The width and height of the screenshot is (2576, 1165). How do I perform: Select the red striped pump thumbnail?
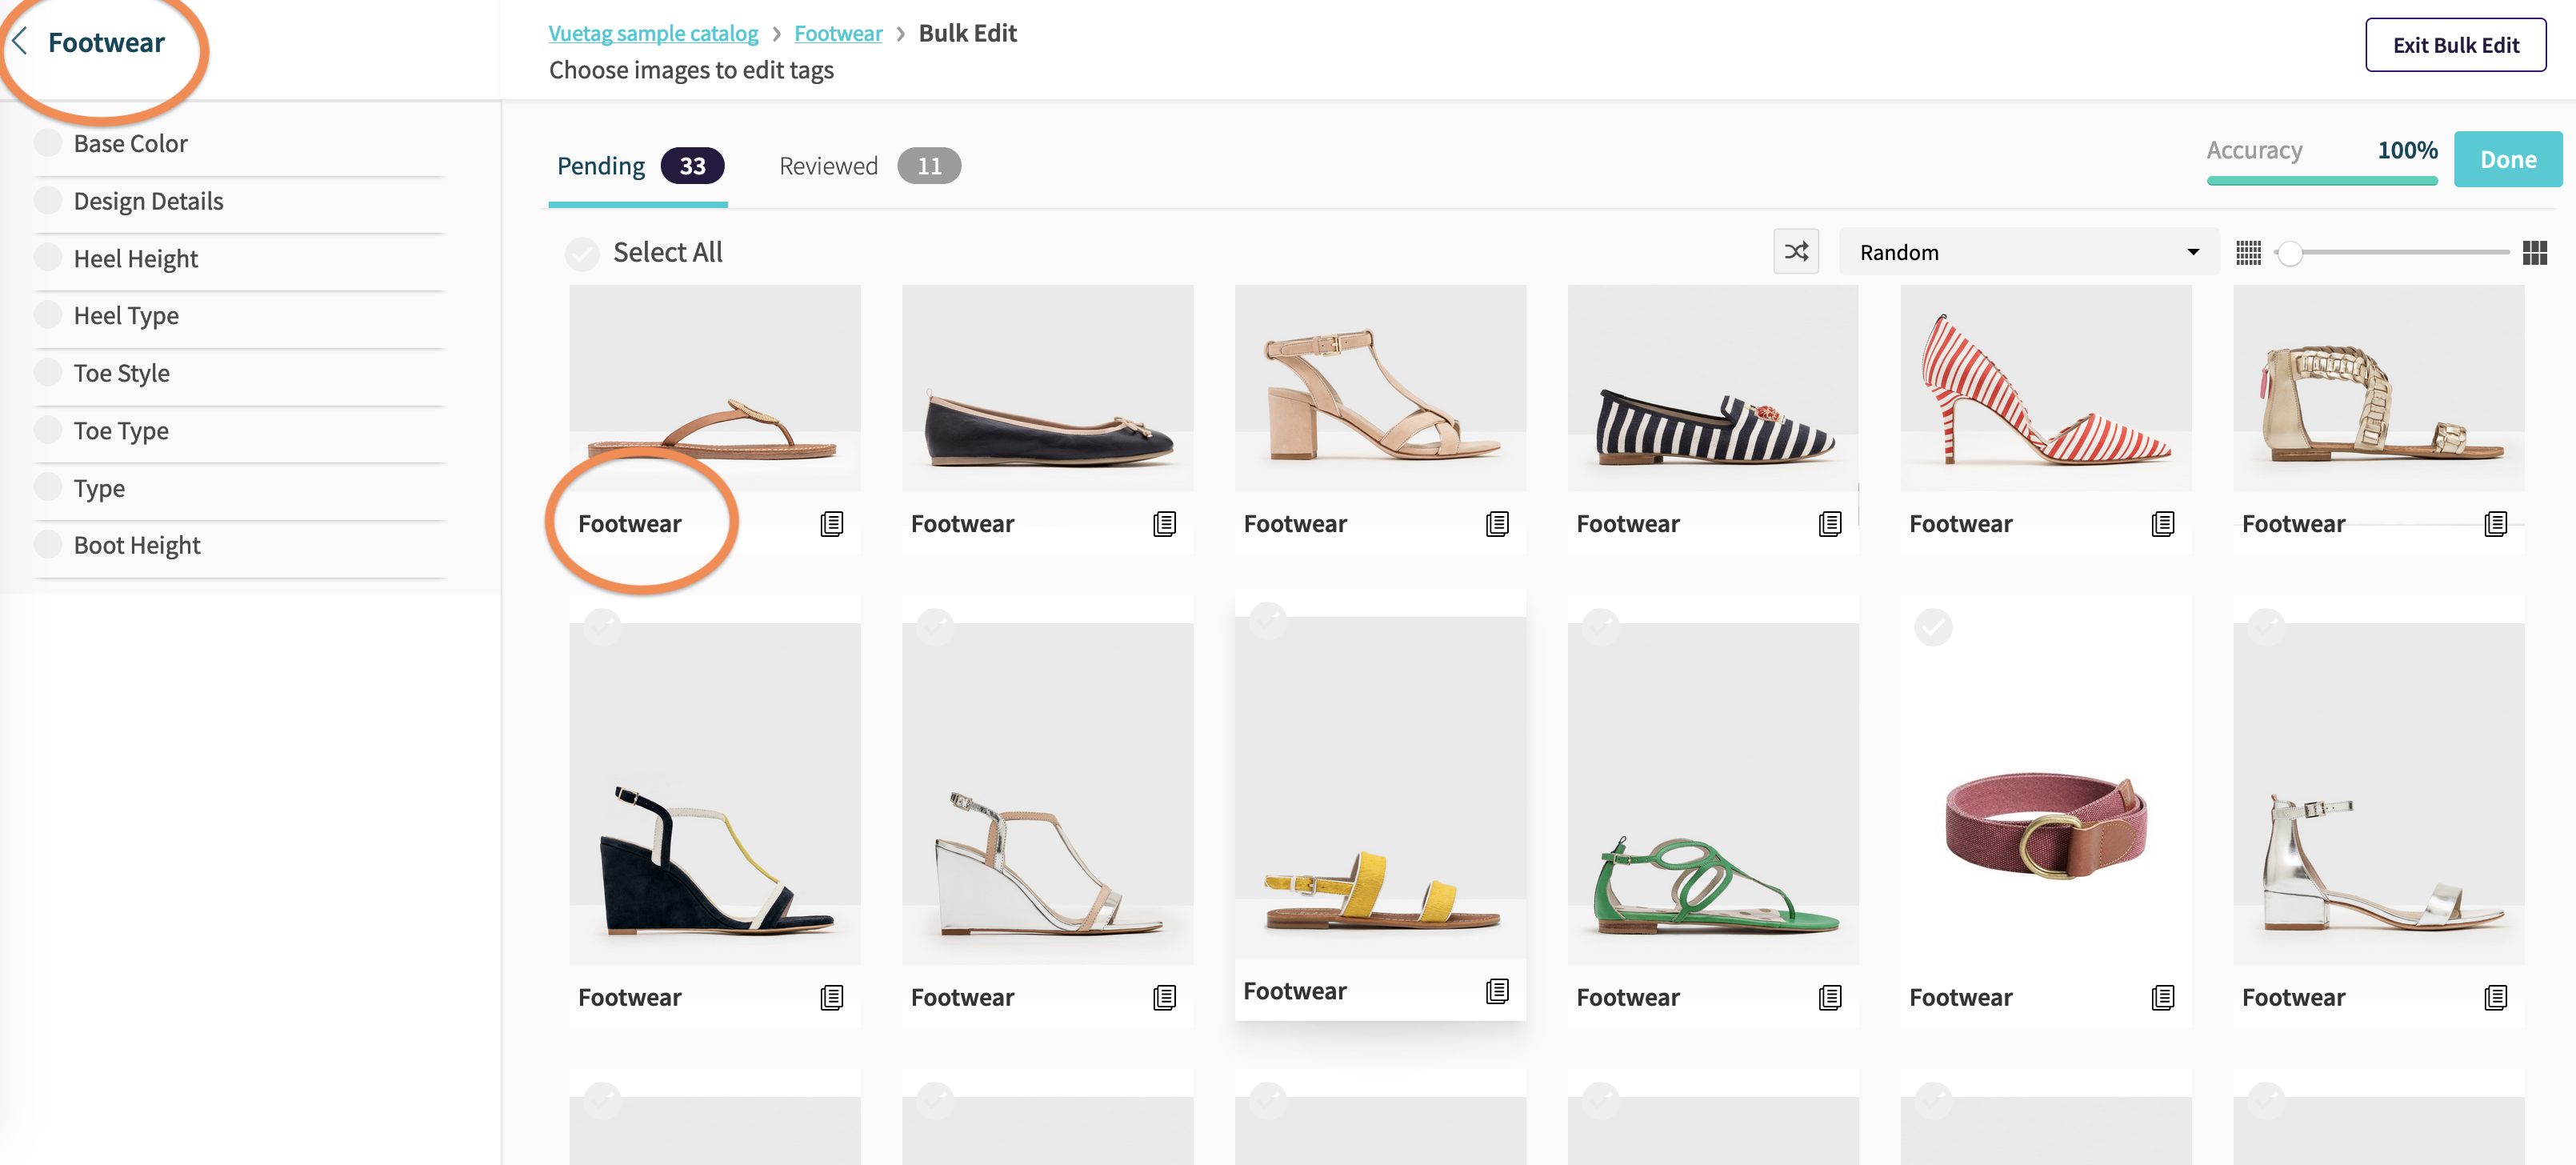point(2045,388)
